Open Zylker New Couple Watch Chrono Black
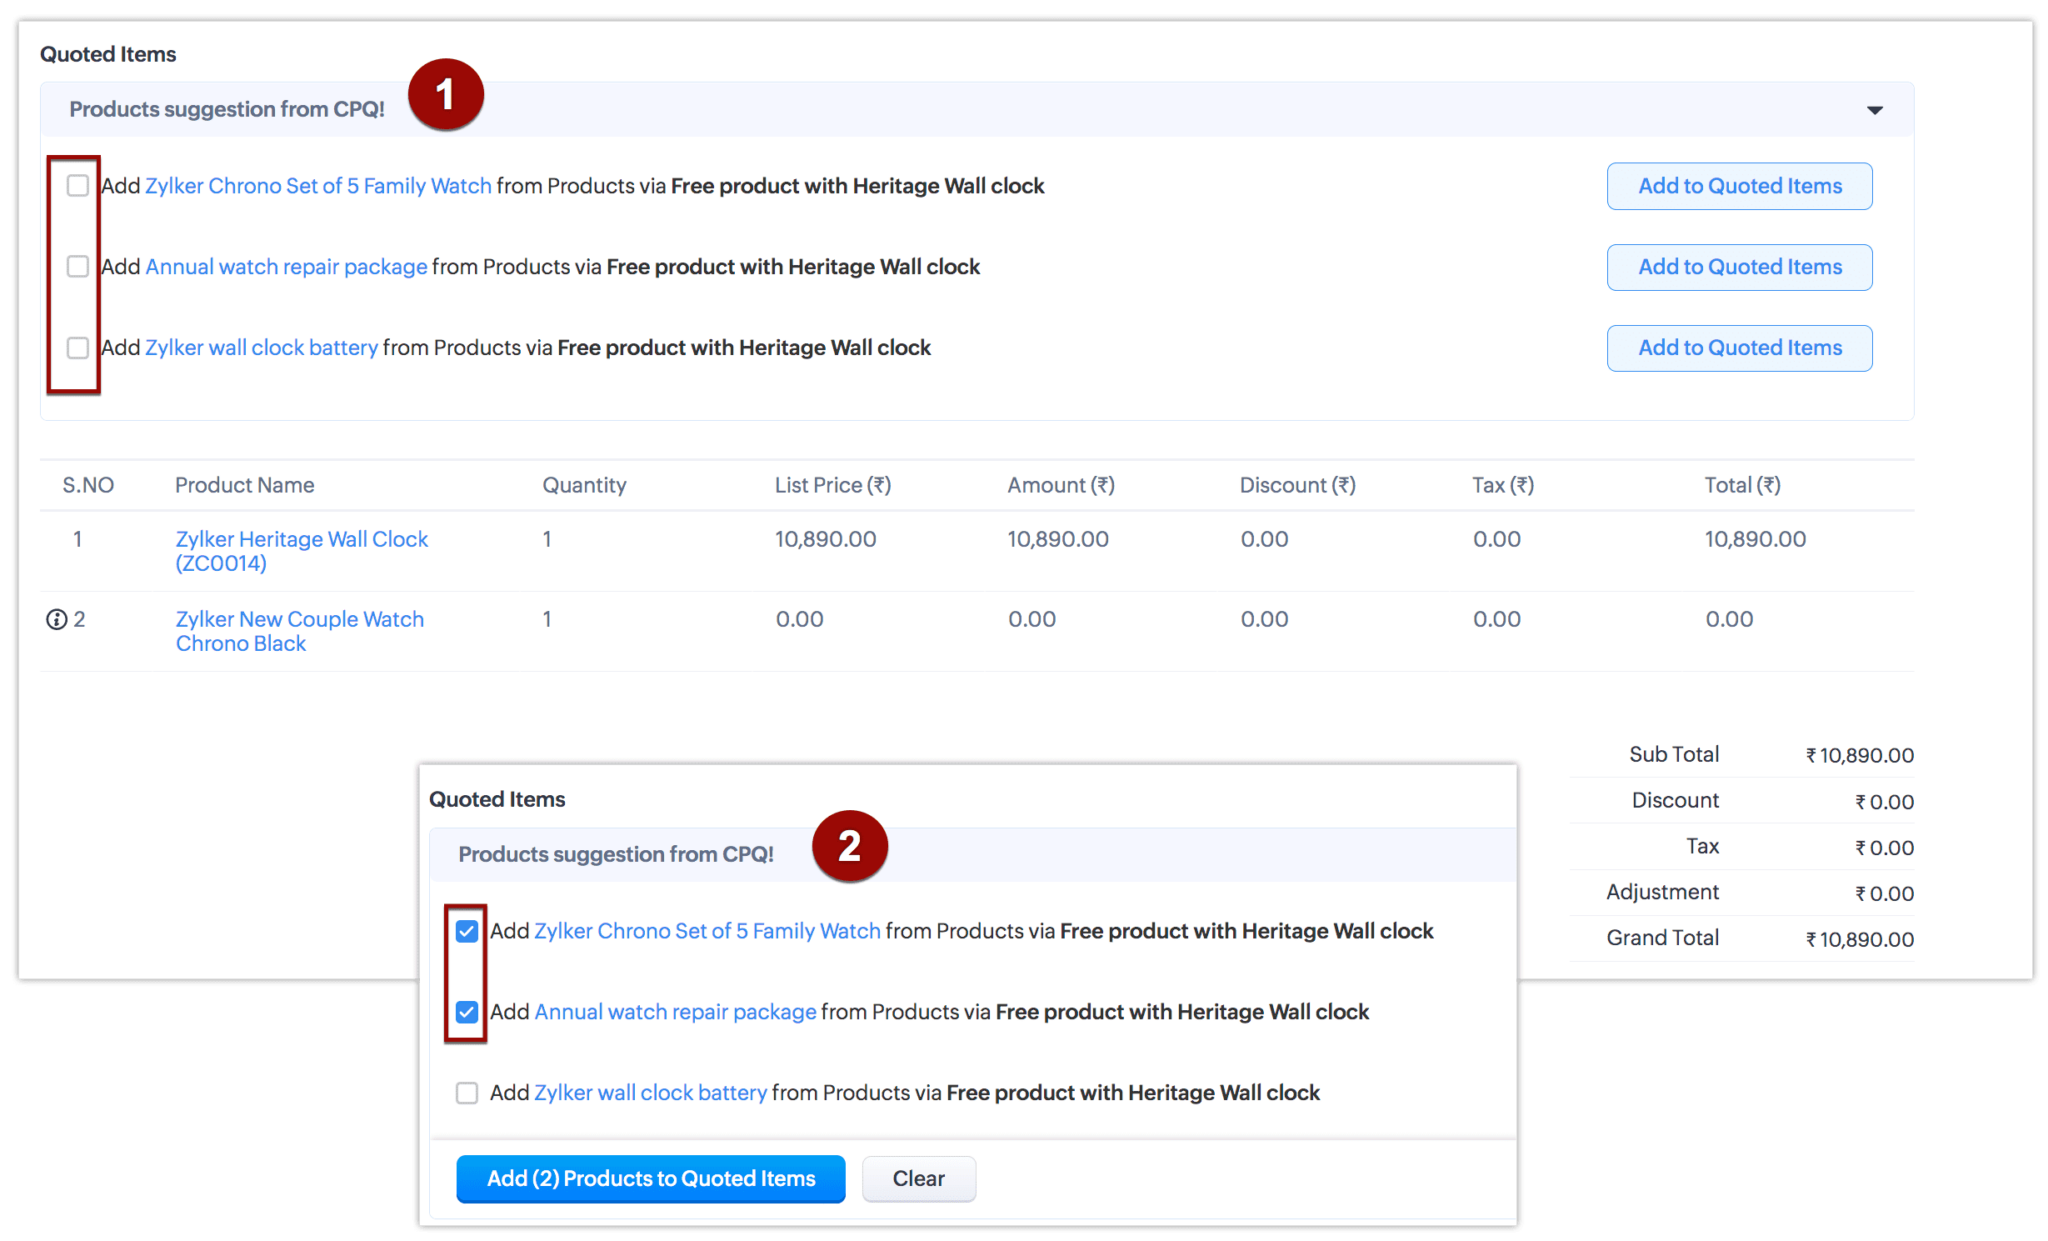 299,630
